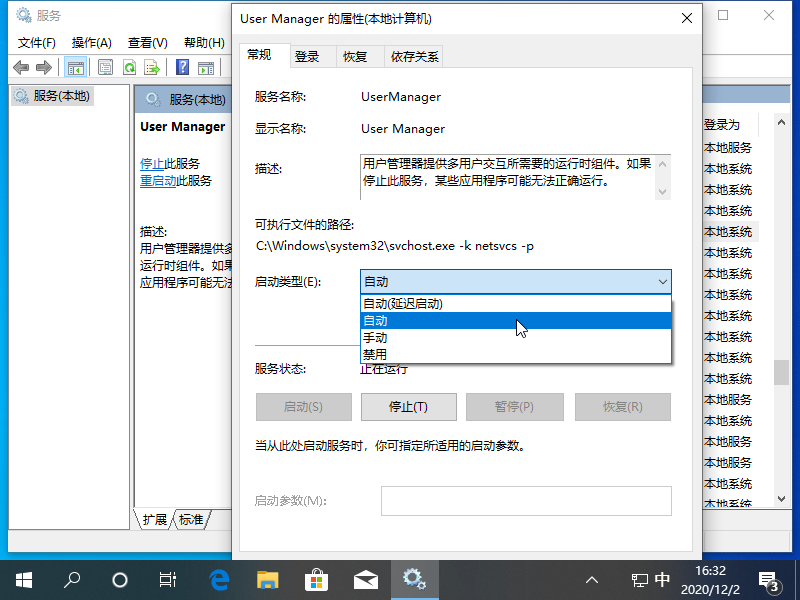Viewport: 800px width, 600px height.
Task: Click the Back arrow in Services toolbar
Action: 21,67
